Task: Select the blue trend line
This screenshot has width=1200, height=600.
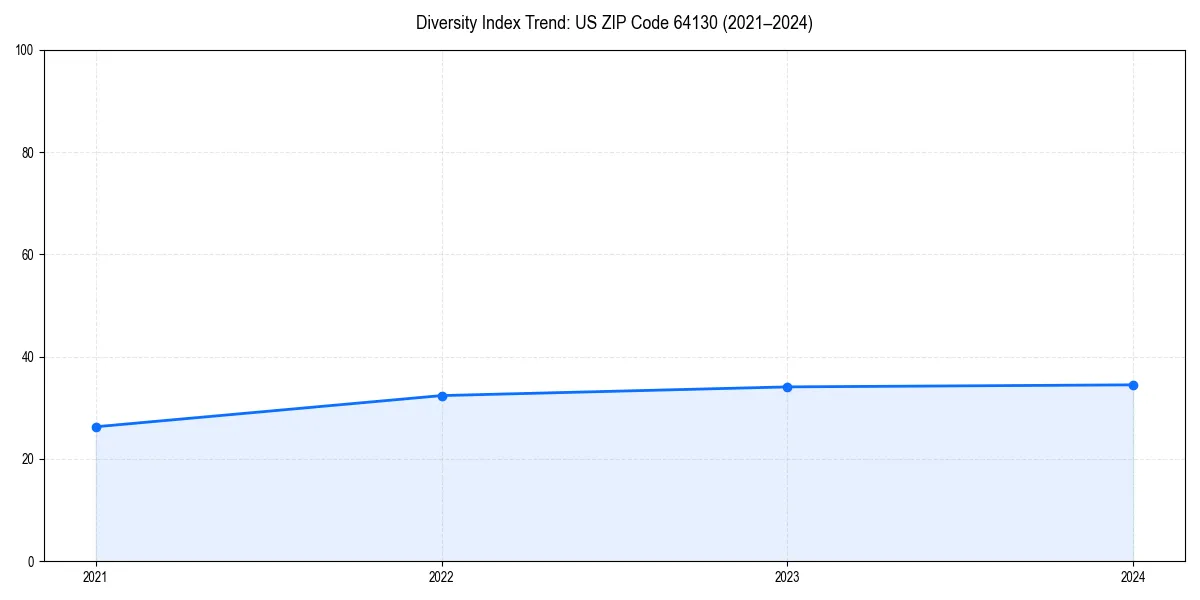Action: (x=615, y=390)
